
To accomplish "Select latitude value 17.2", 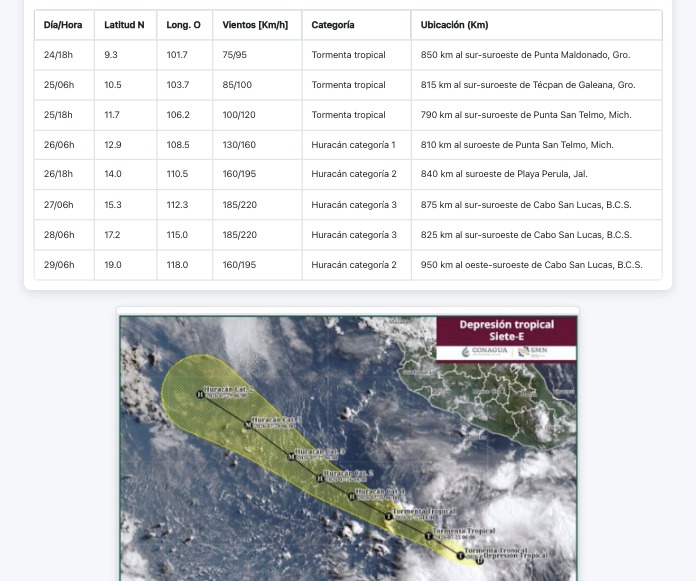I will [x=112, y=235].
